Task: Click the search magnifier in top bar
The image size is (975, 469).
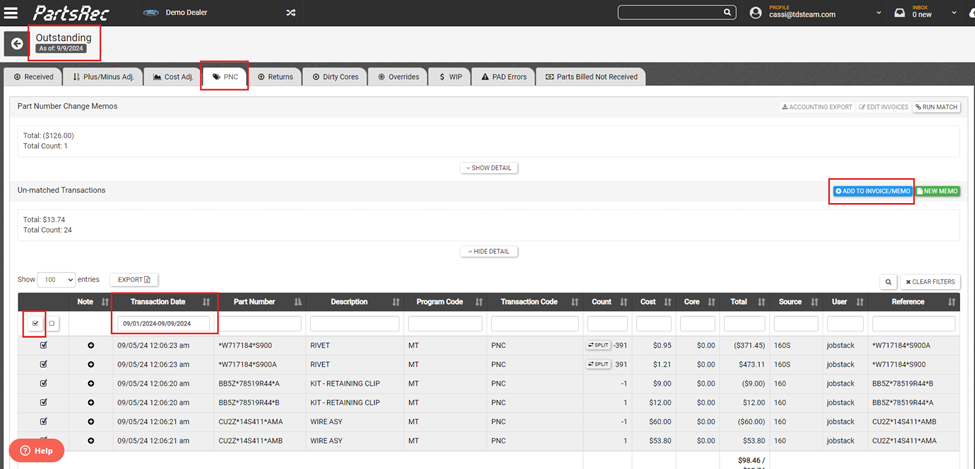Action: (x=727, y=12)
